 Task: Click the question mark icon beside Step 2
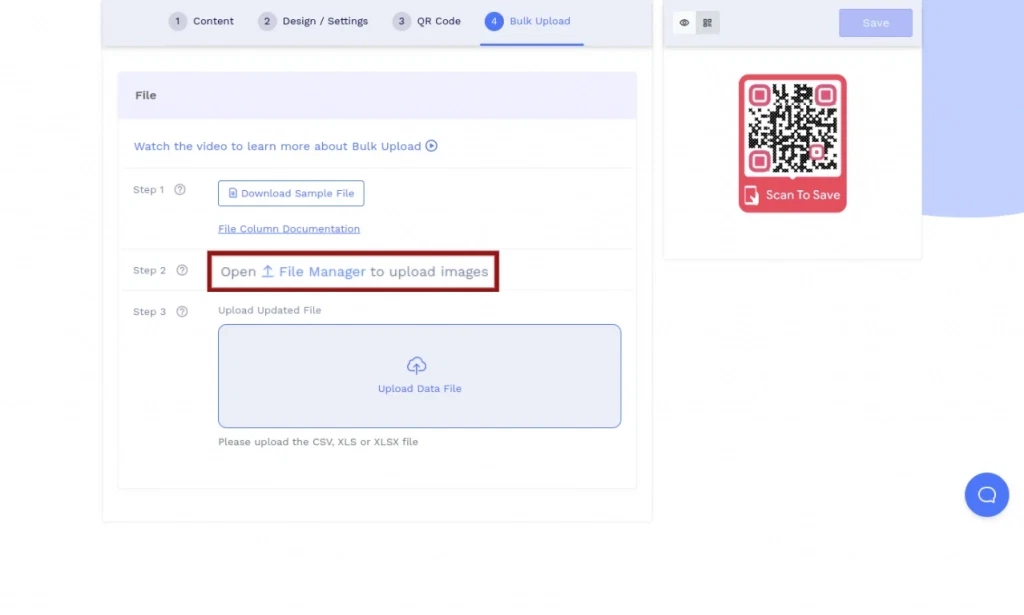click(x=182, y=270)
